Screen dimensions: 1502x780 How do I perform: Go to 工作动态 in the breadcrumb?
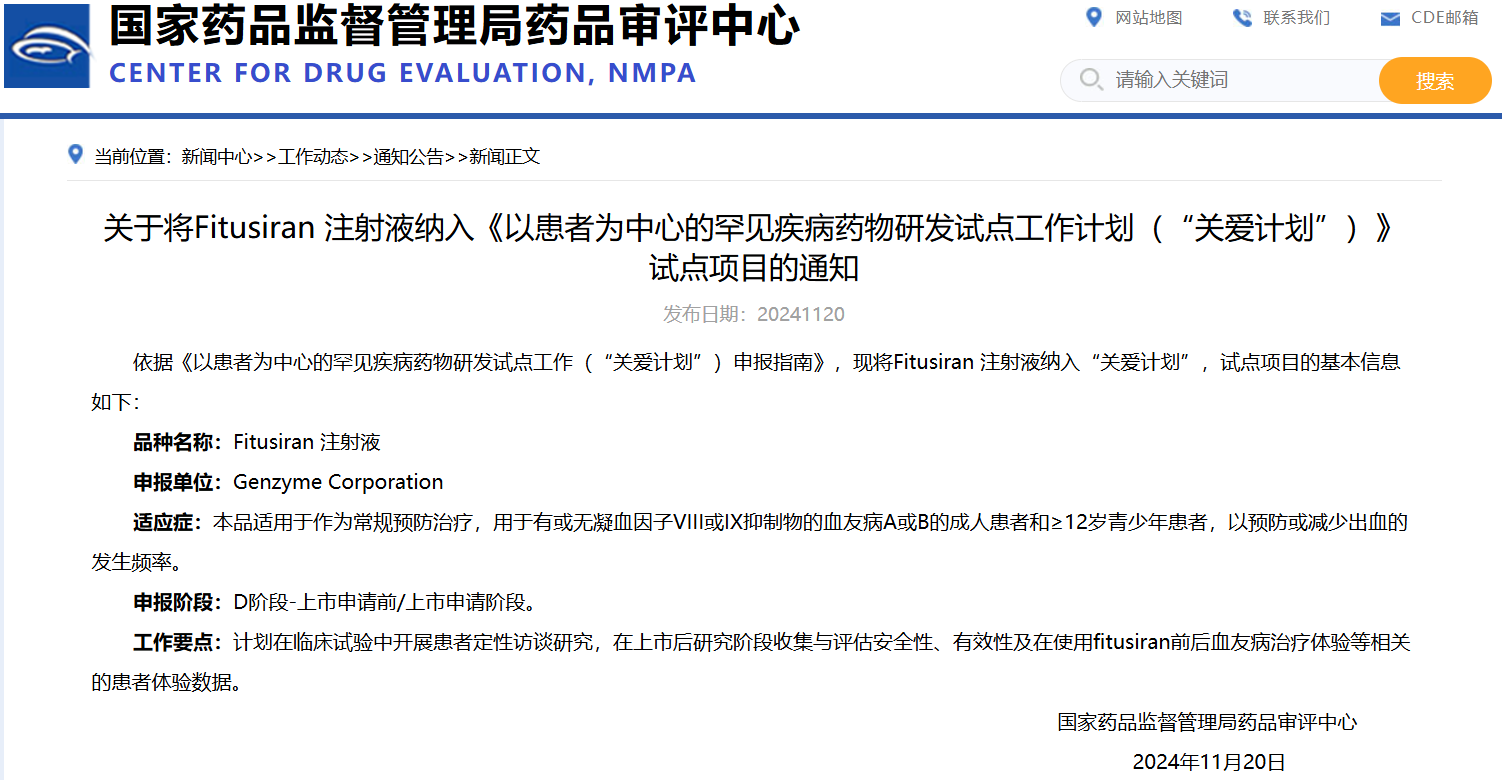[x=313, y=156]
